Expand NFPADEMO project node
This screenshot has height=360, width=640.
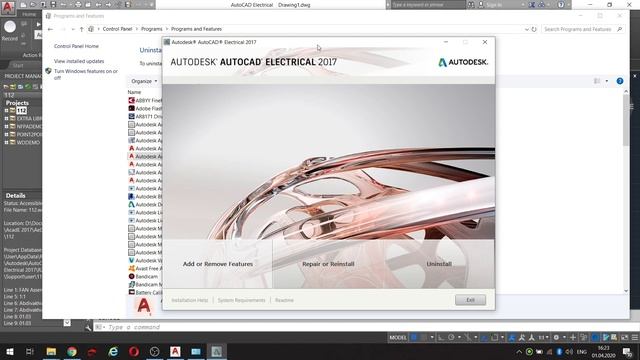point(6,127)
